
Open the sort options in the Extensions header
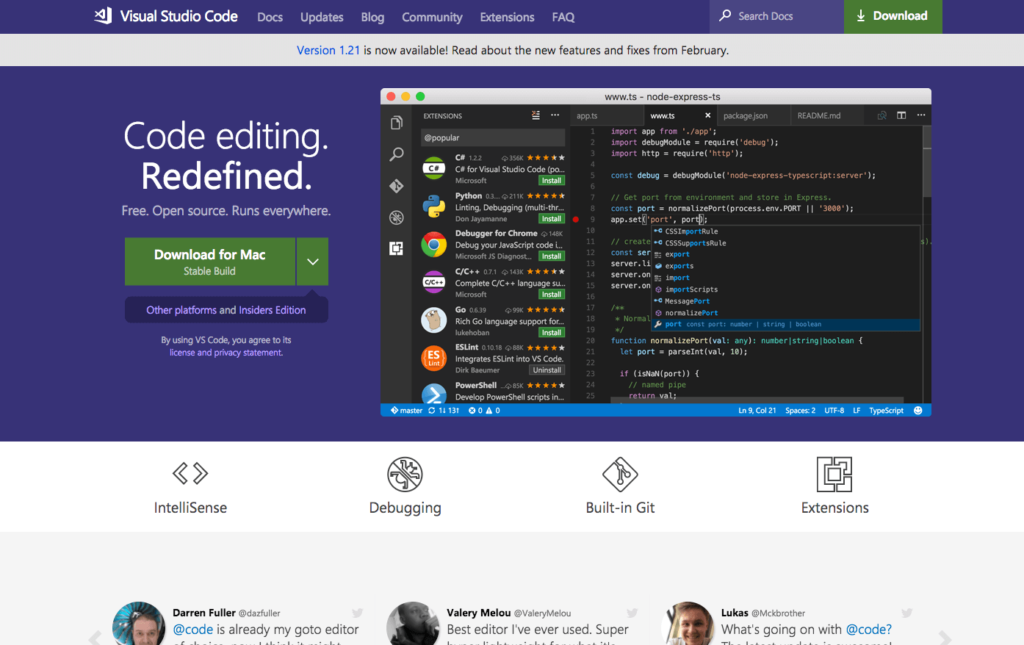[x=535, y=115]
